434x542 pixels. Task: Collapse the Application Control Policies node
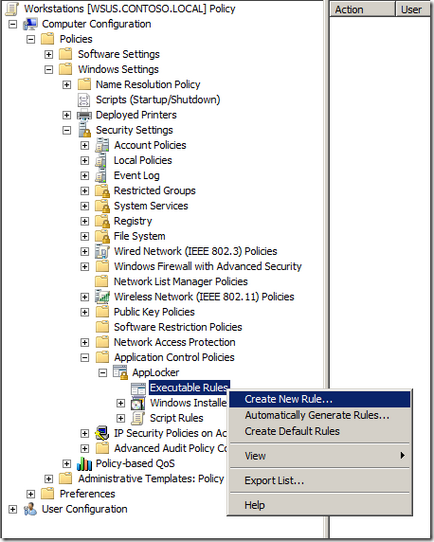point(85,357)
